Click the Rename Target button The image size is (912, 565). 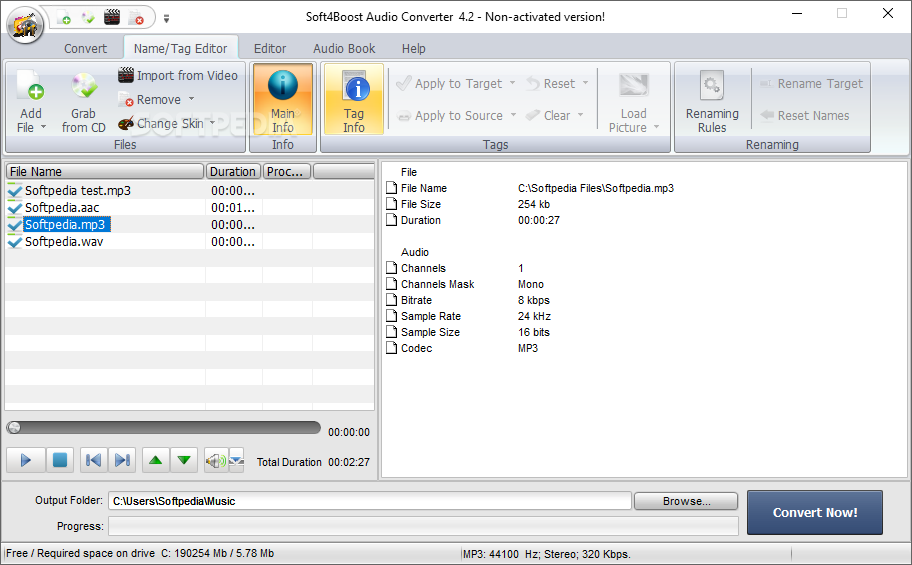click(811, 84)
